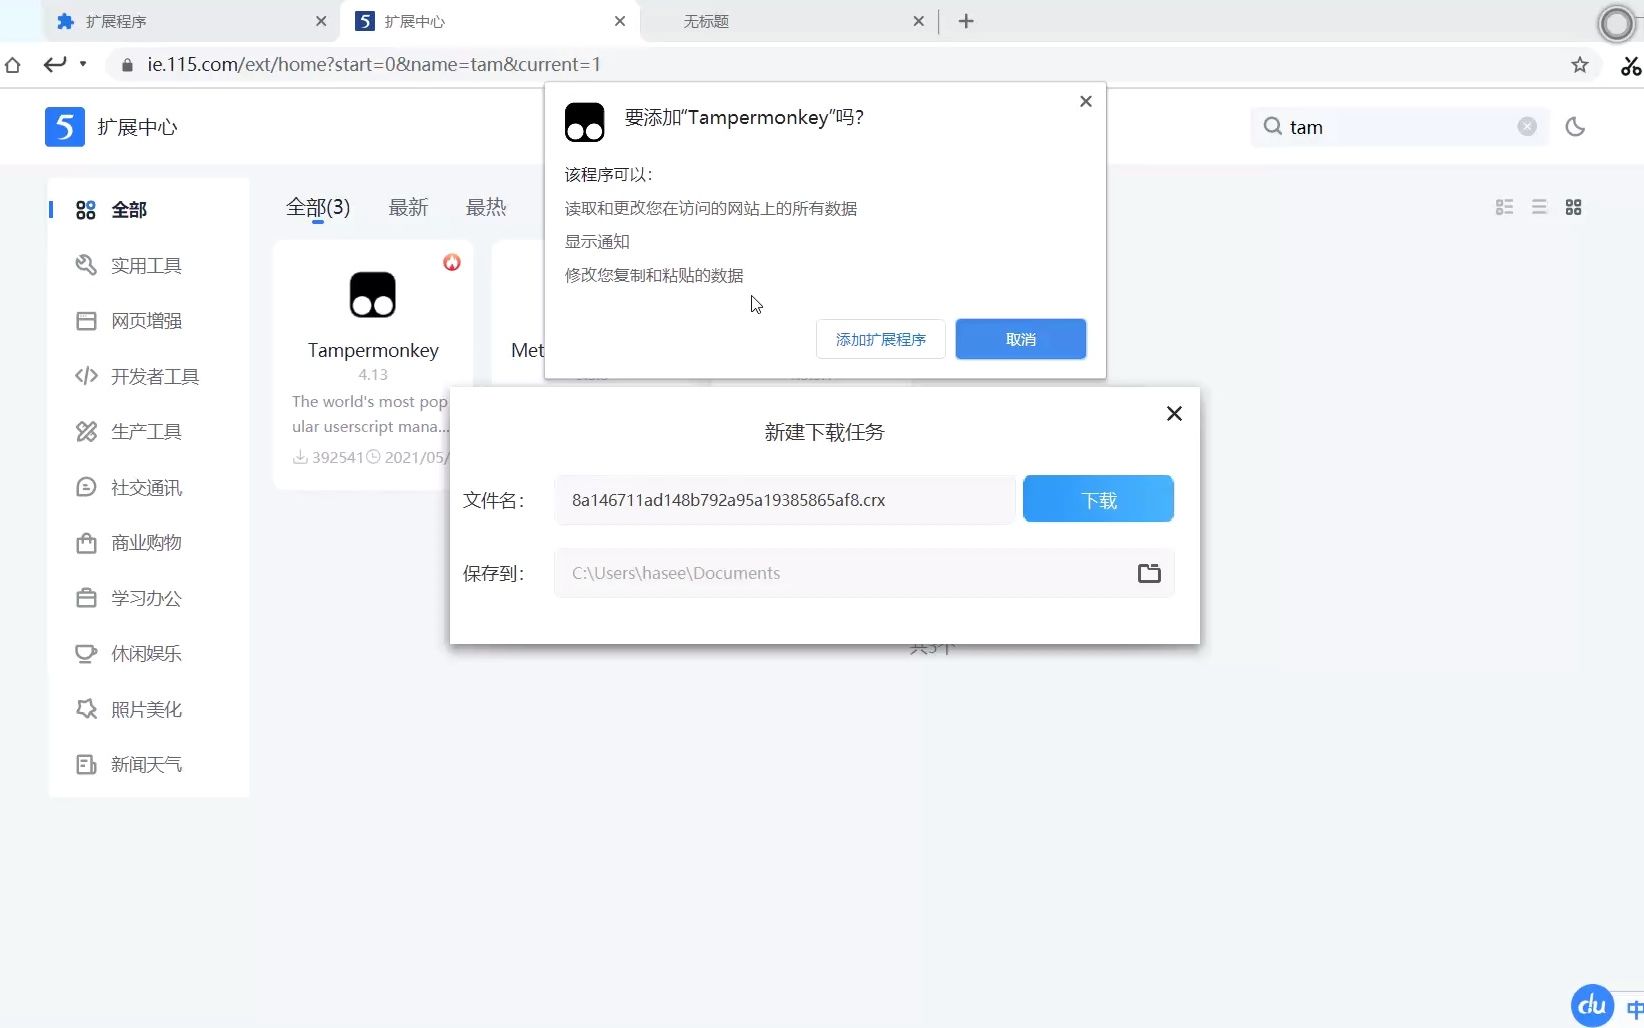1644x1028 pixels.
Task: Click the hot flame badge on Tampermonkey card
Action: (452, 262)
